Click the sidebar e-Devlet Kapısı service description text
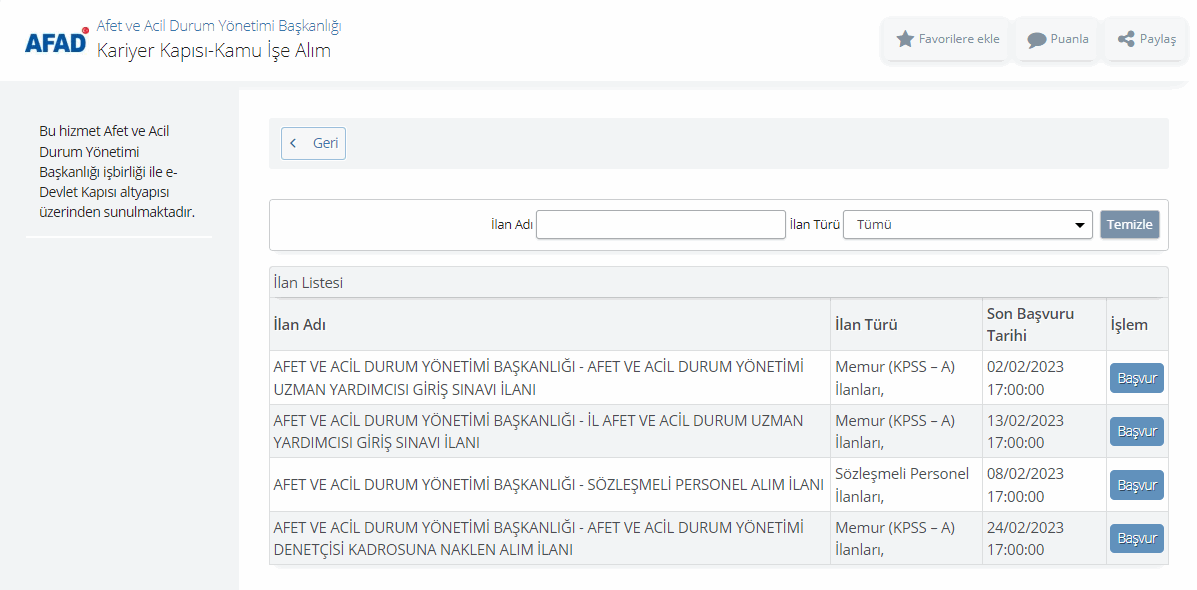Image resolution: width=1197 pixels, height=590 pixels. coord(117,171)
